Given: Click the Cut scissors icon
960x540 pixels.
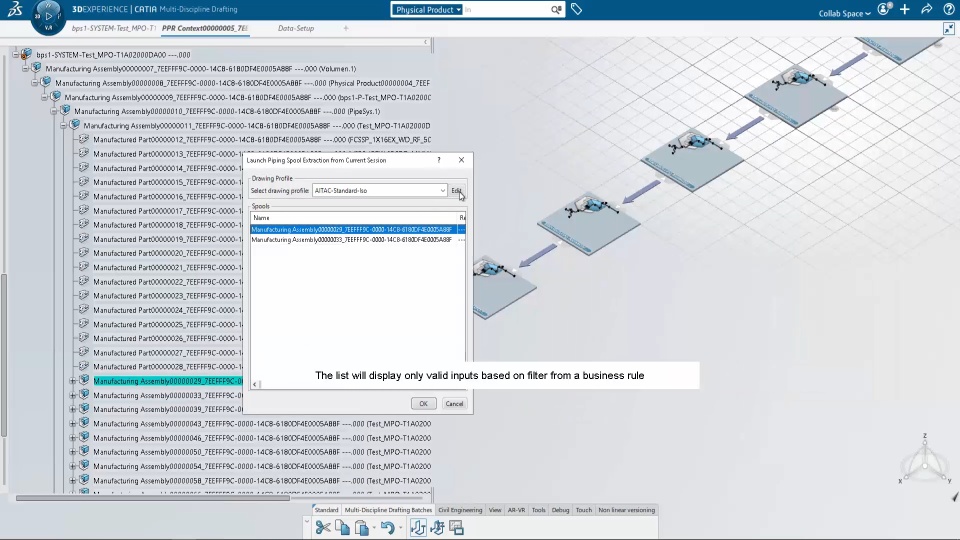Looking at the screenshot, I should tap(323, 527).
